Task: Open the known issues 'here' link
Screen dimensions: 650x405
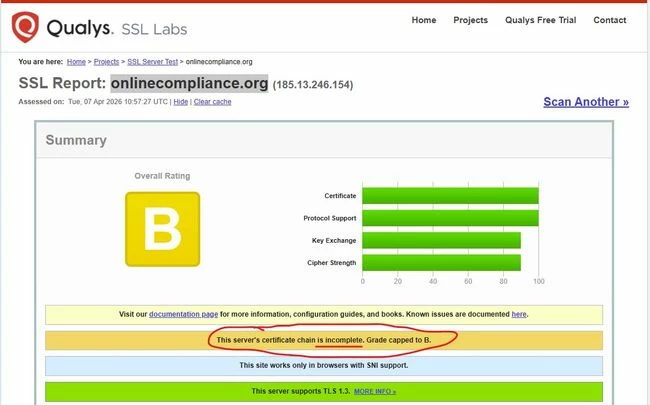Action: (x=519, y=314)
